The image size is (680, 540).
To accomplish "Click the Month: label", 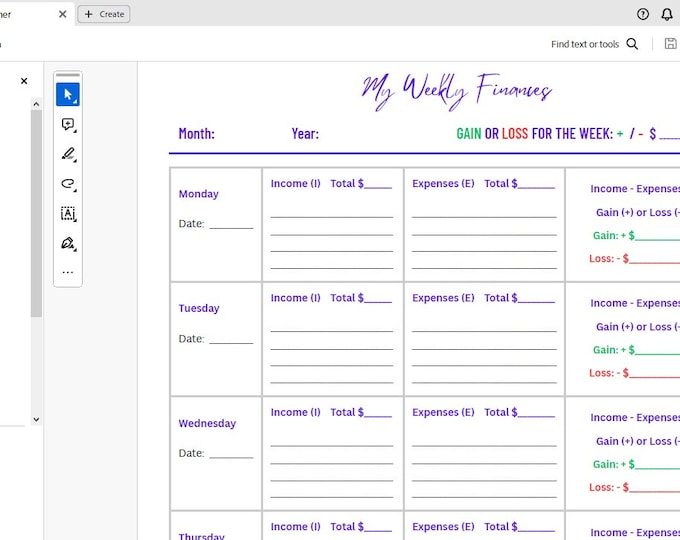I will (x=196, y=134).
